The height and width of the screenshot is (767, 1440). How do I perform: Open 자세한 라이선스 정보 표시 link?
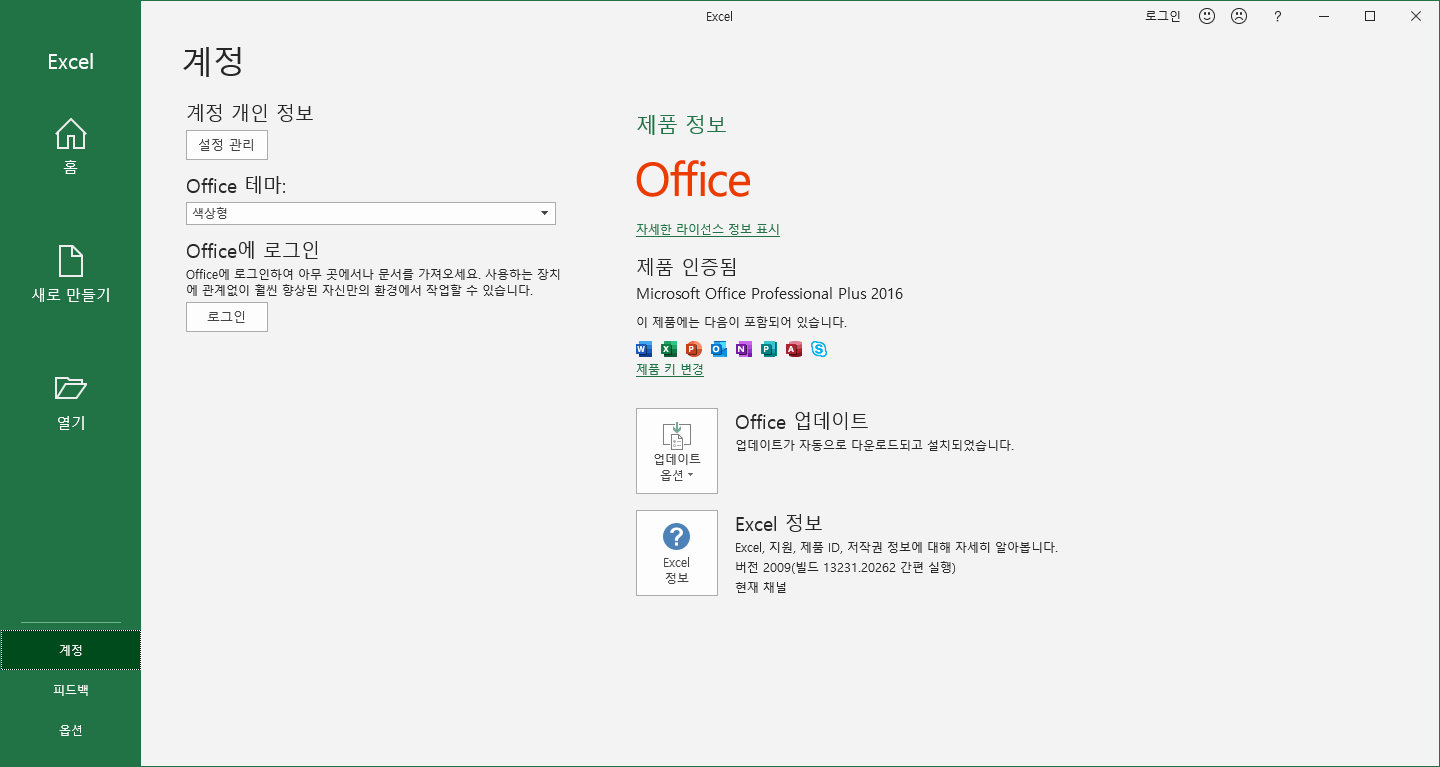coord(707,229)
